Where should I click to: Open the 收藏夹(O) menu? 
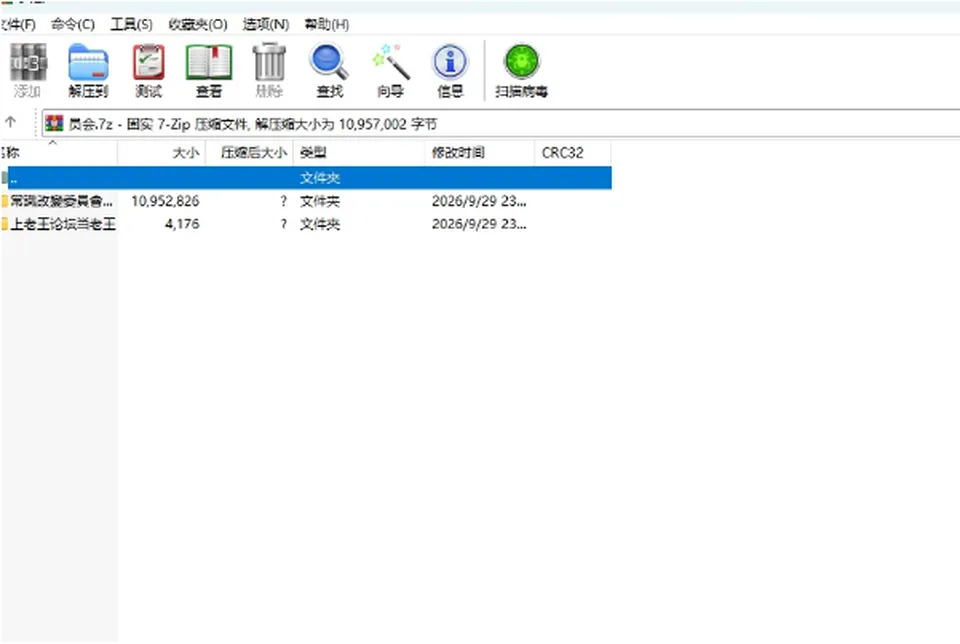point(198,24)
